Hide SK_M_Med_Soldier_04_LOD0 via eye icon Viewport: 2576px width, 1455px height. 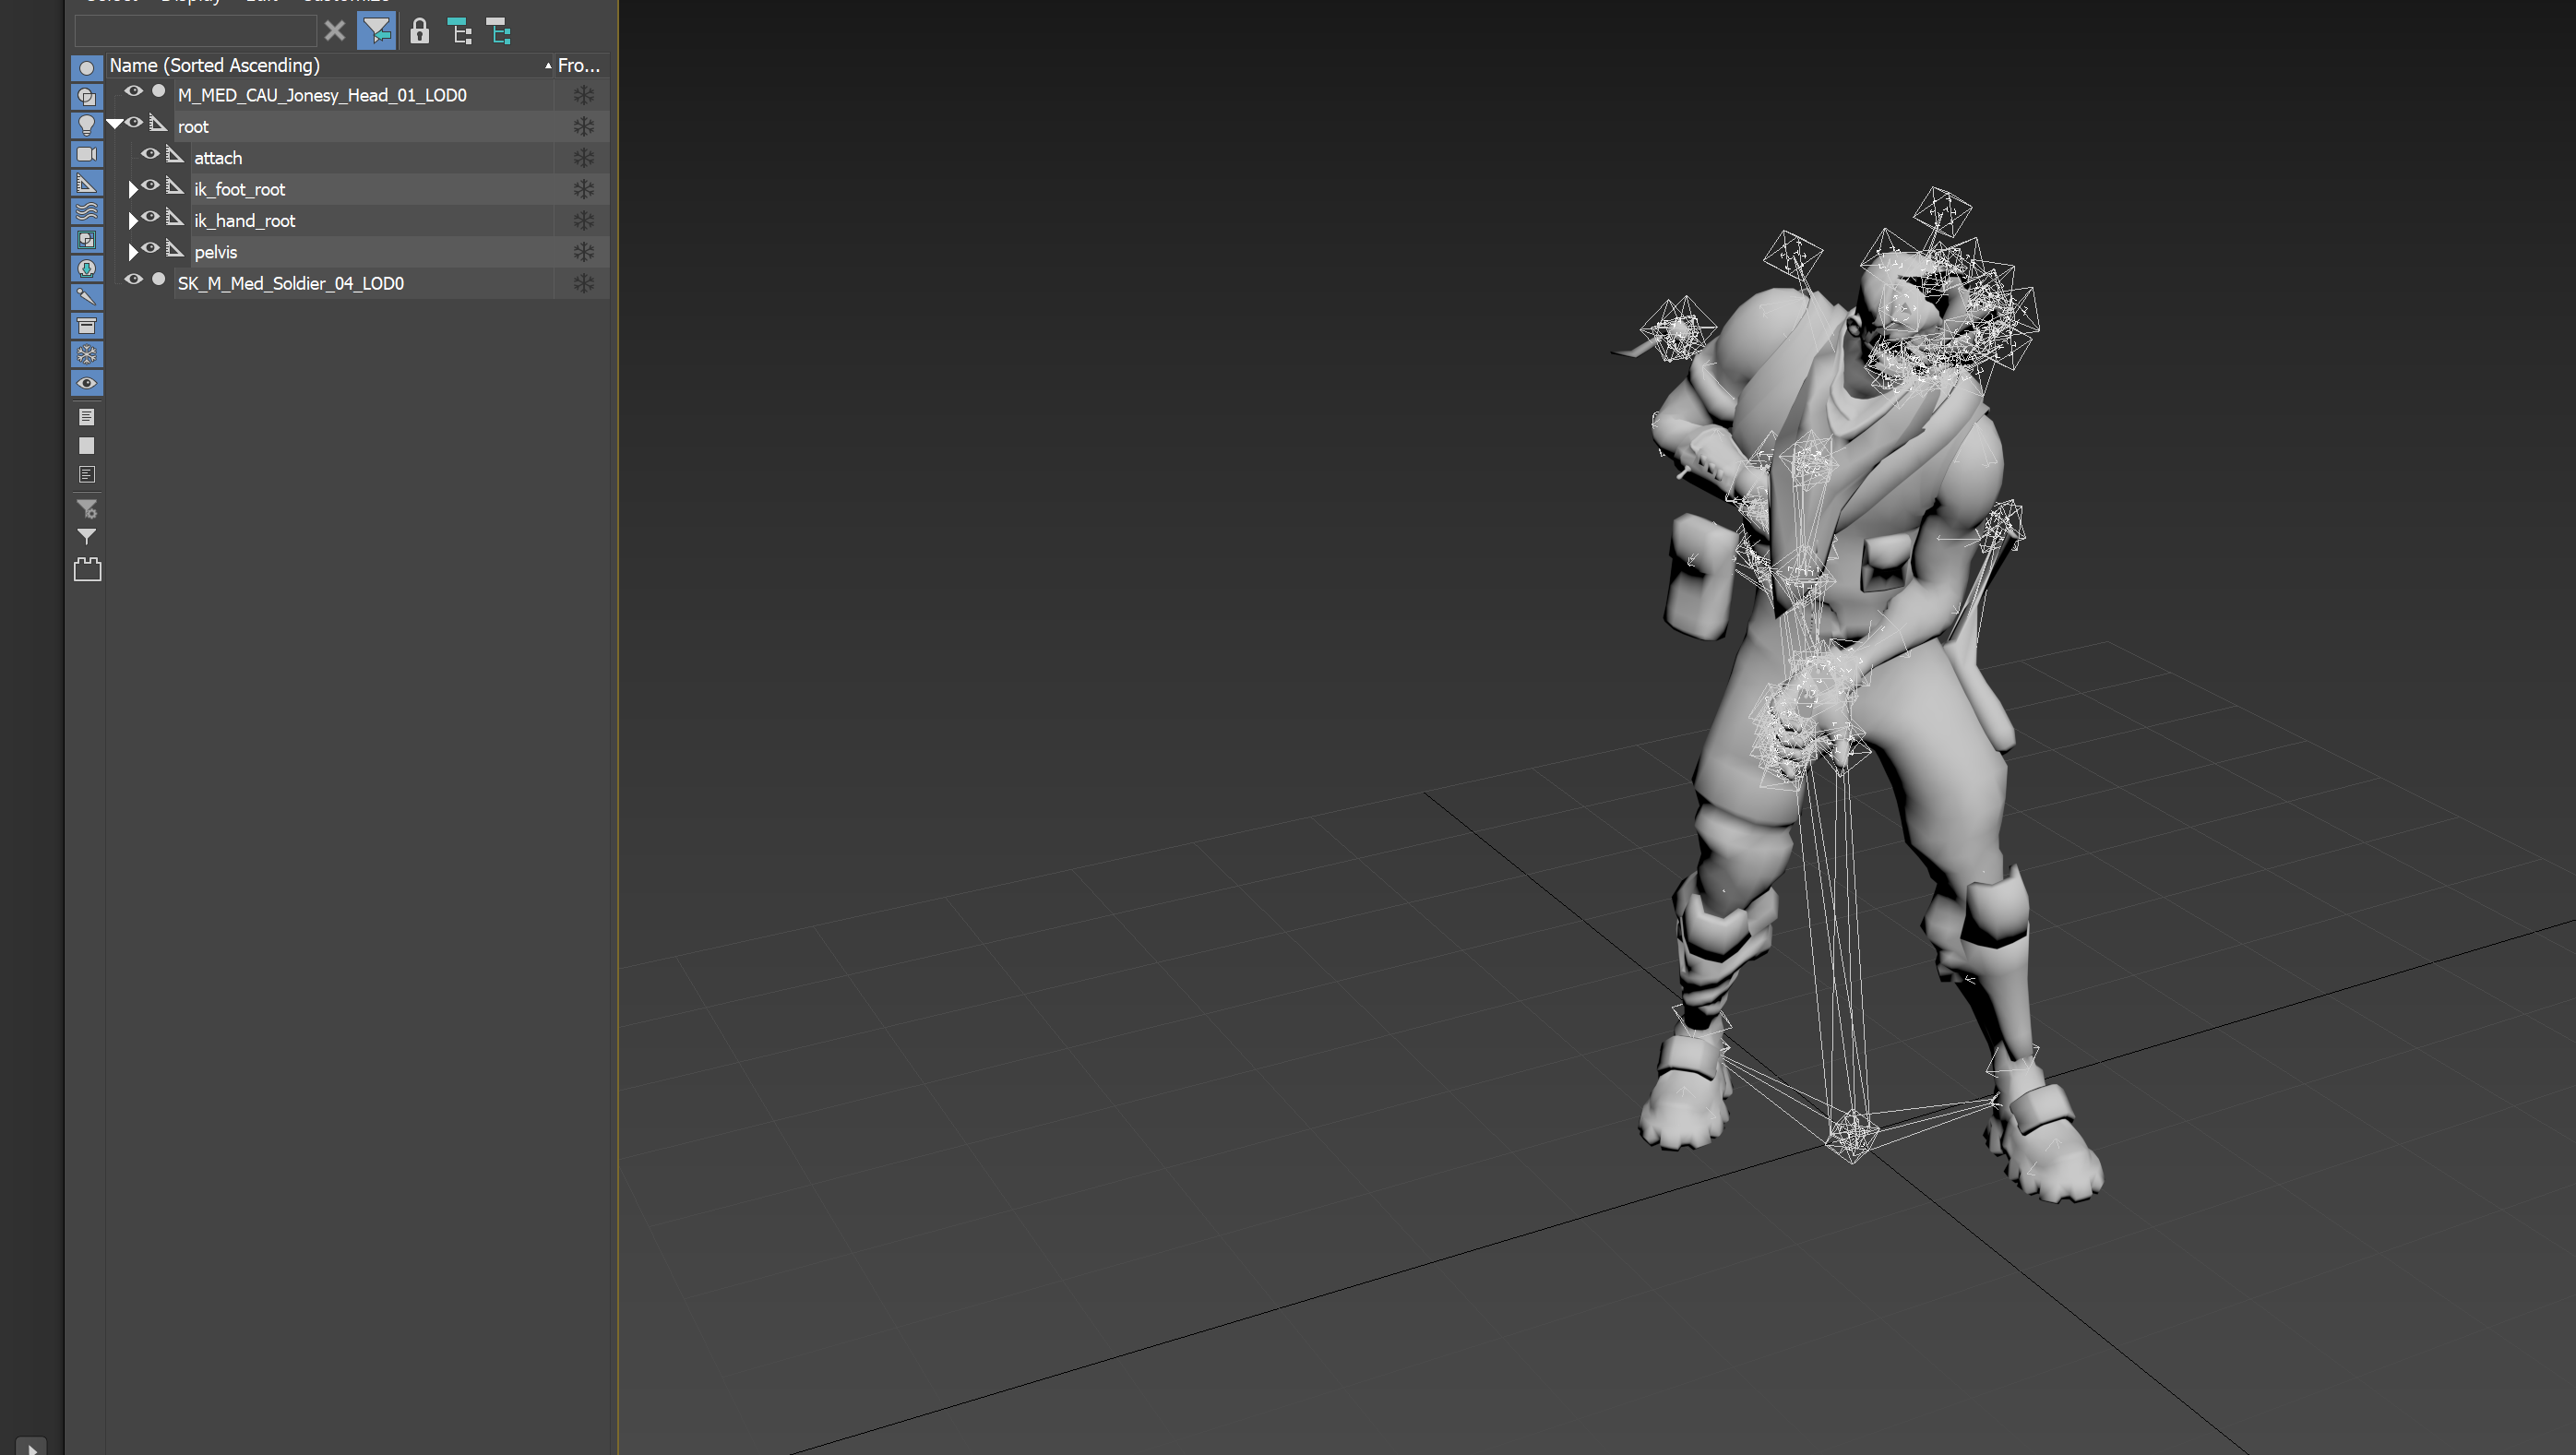(x=133, y=279)
